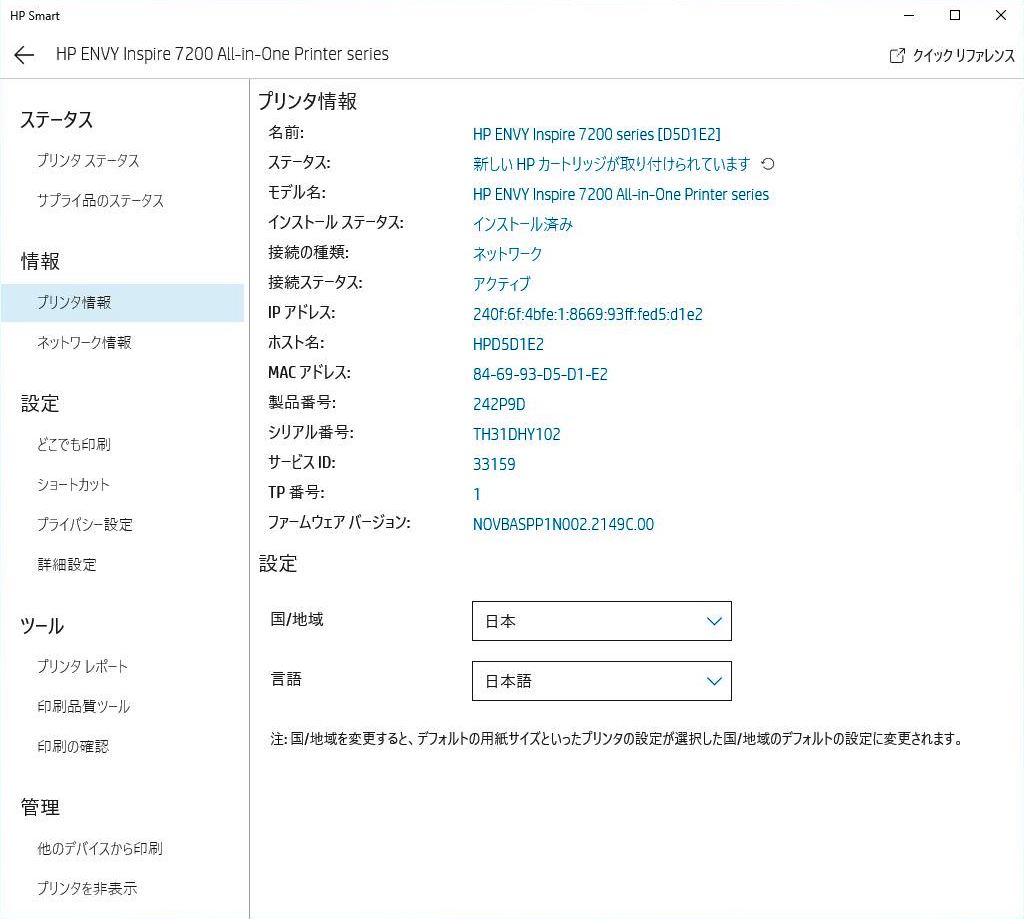Open プリンタ ステータス in the sidebar

(88, 161)
